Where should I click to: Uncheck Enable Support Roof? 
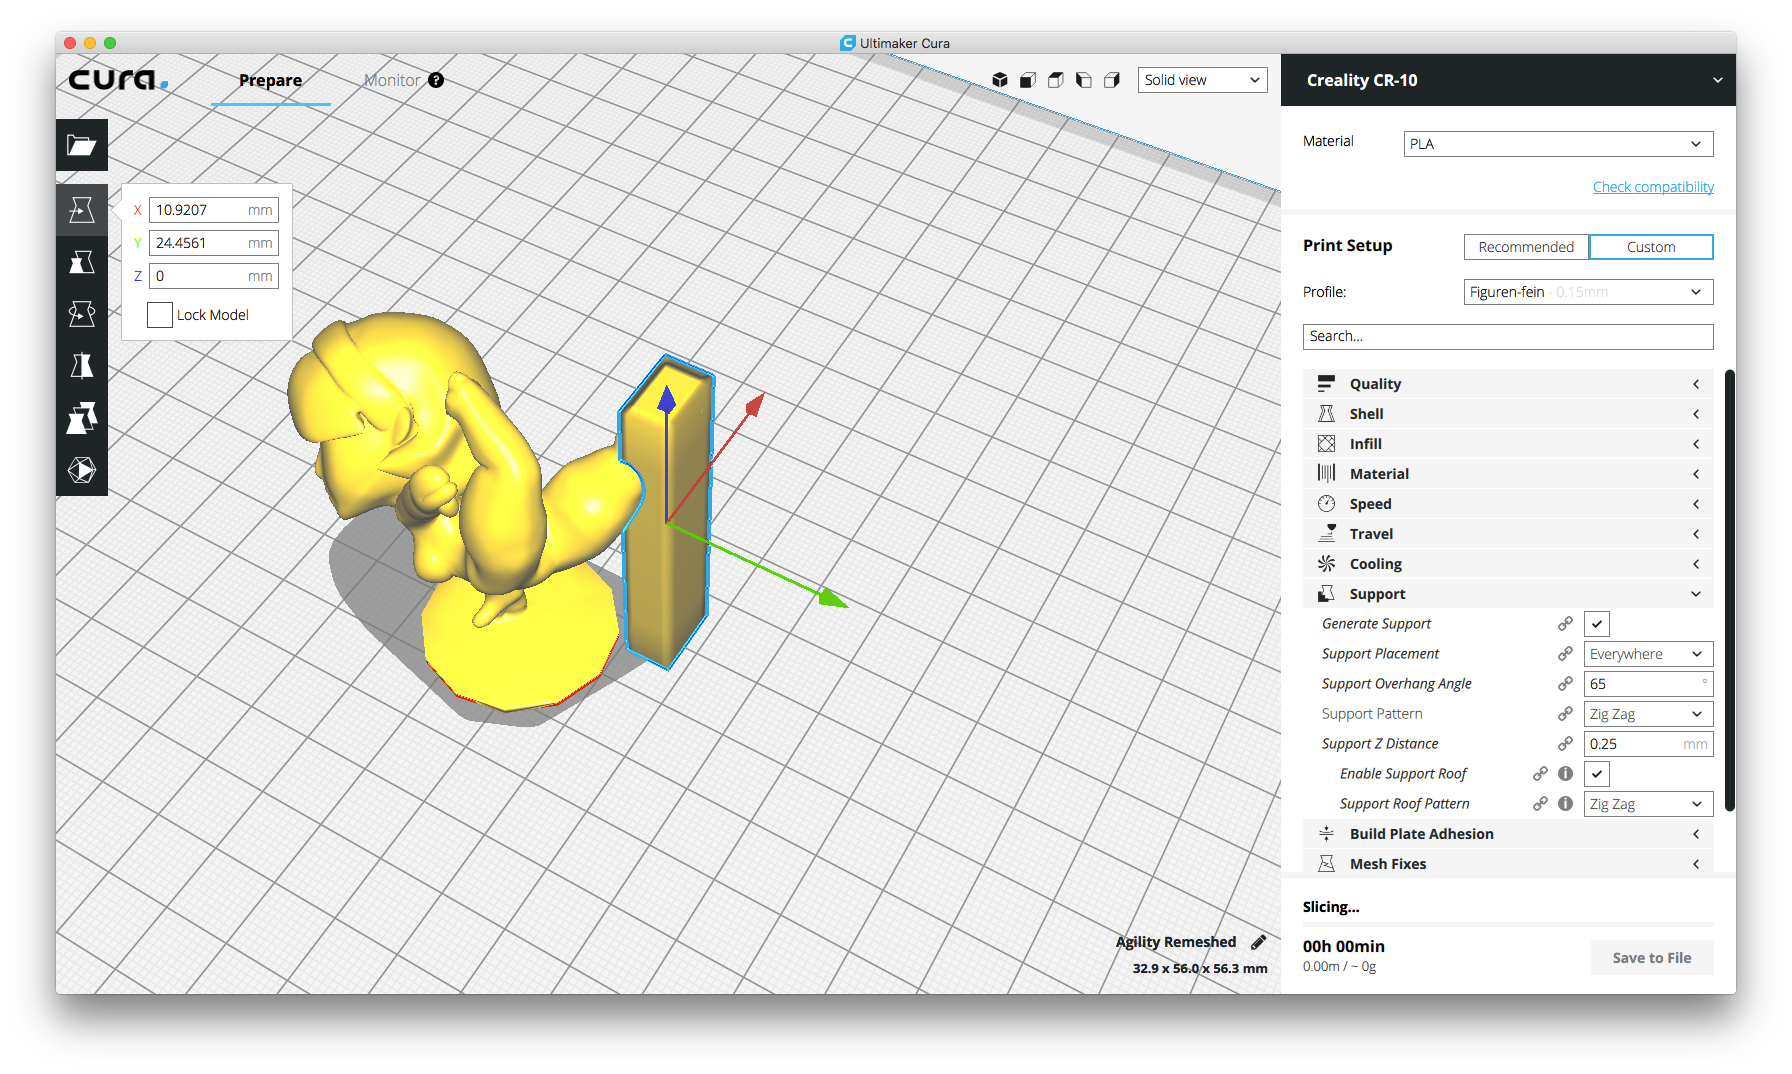(1596, 773)
